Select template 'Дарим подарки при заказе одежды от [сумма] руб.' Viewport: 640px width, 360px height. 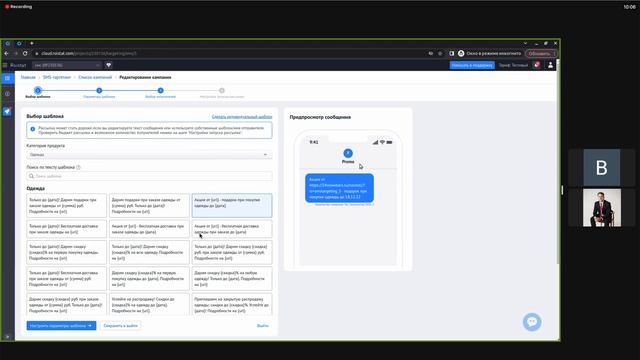(149, 206)
